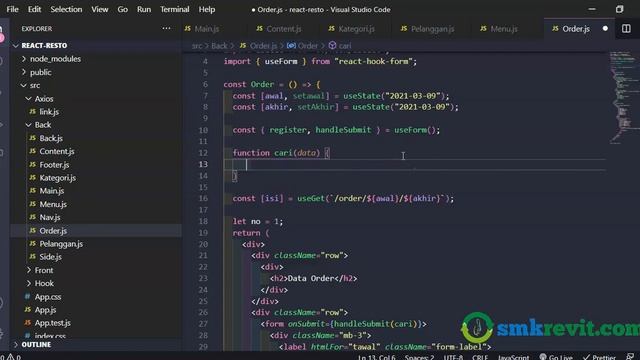The width and height of the screenshot is (640, 360).
Task: Click the CRLF end-of-line status
Action: 480,357
